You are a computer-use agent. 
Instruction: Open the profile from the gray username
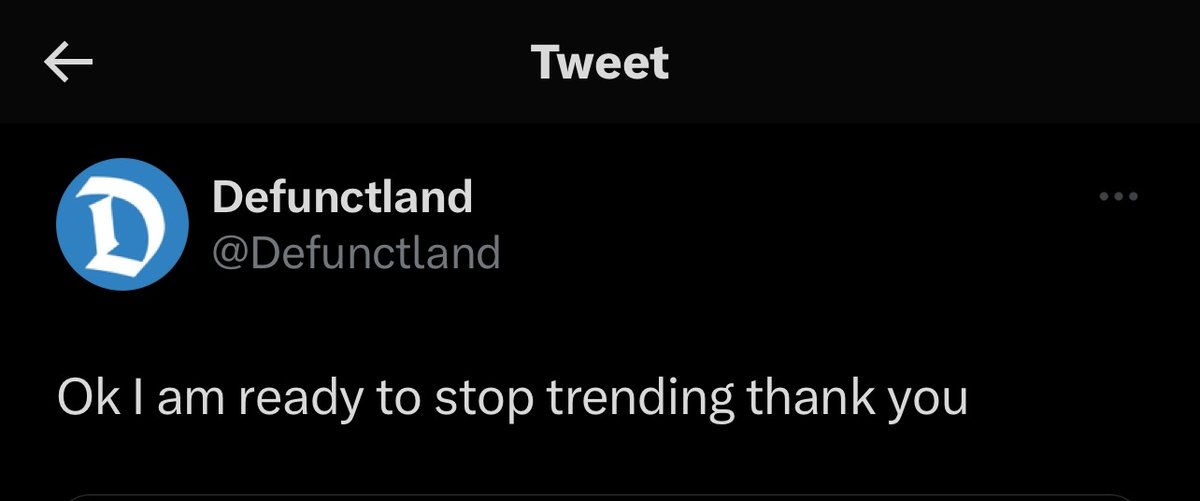pos(356,253)
